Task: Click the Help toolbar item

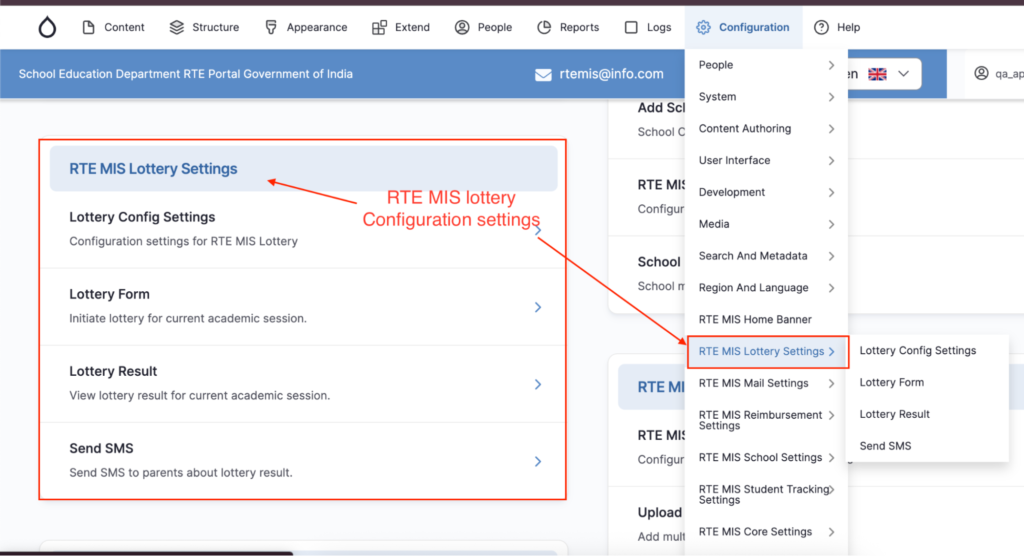Action: coord(837,27)
